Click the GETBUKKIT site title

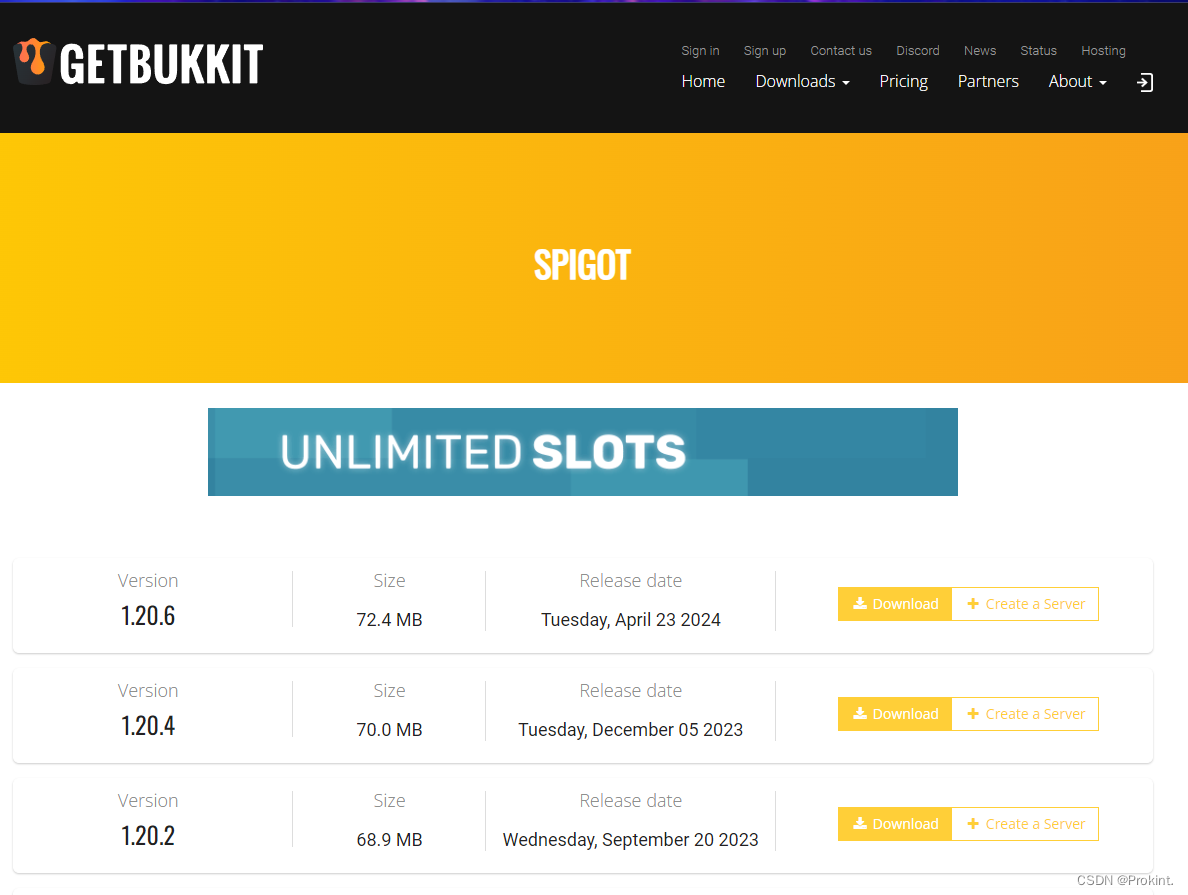tap(161, 63)
